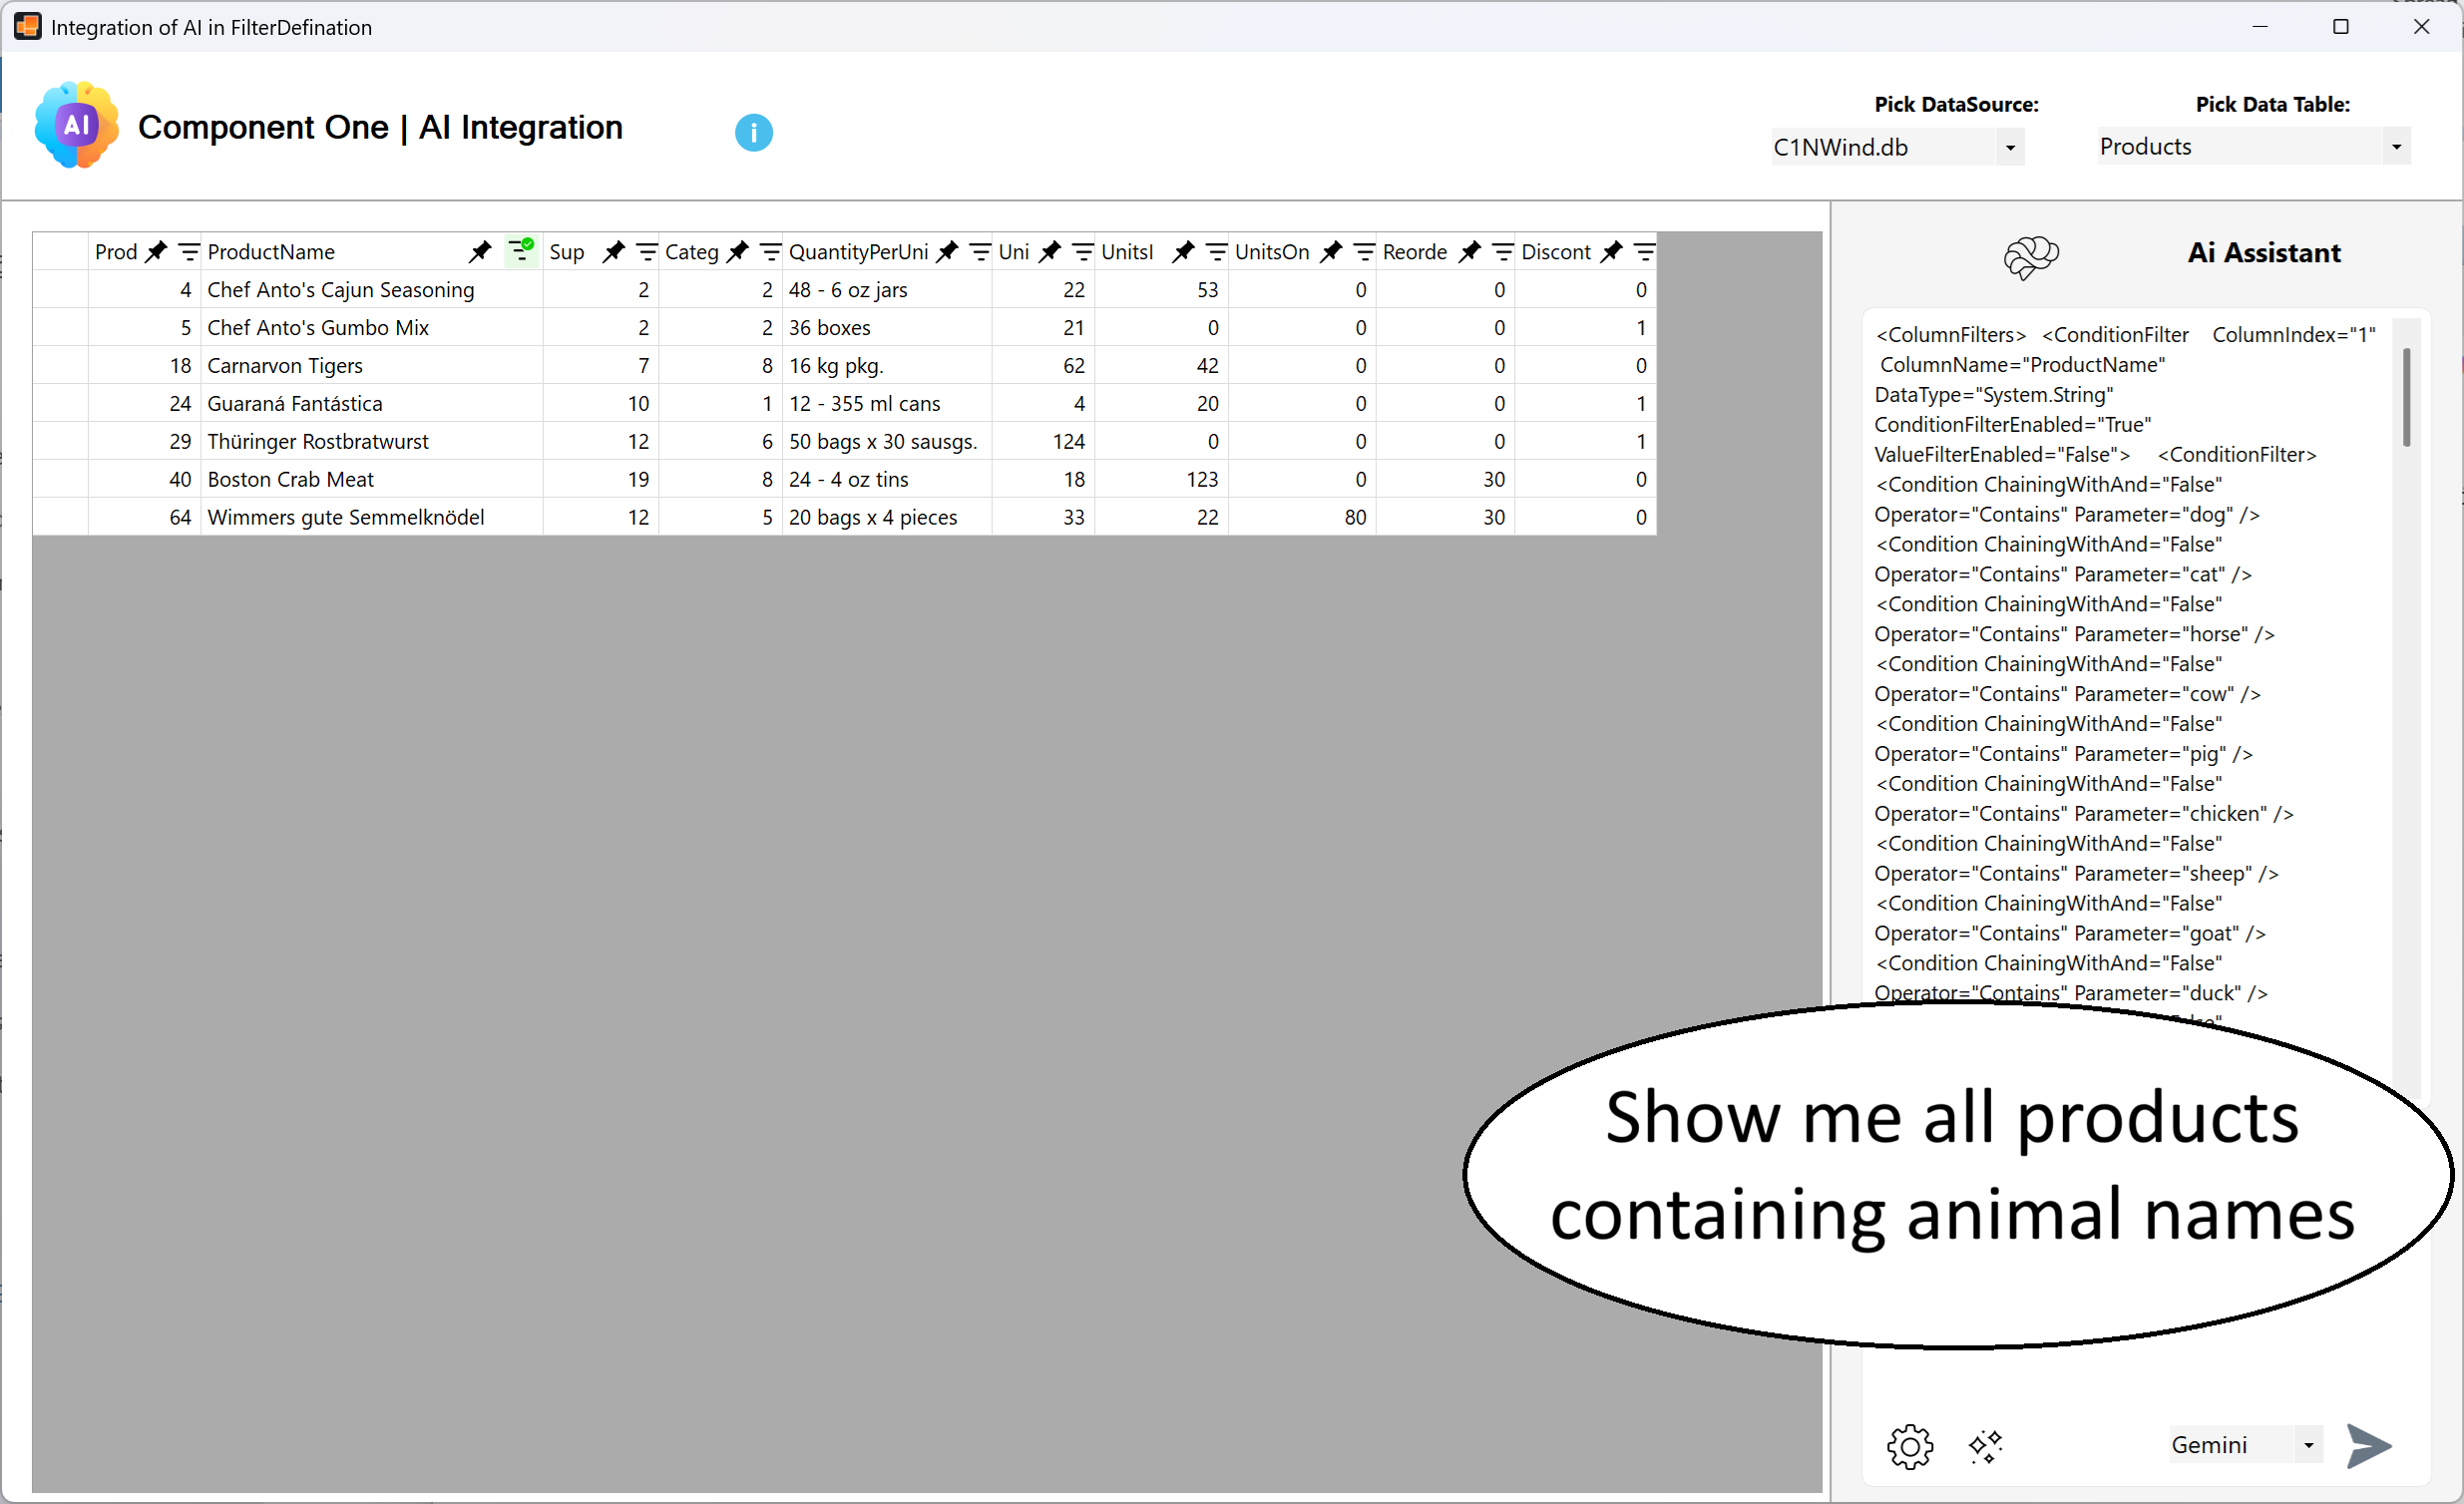Pin the Sup column
Image resolution: width=2464 pixels, height=1504 pixels.
[x=613, y=252]
